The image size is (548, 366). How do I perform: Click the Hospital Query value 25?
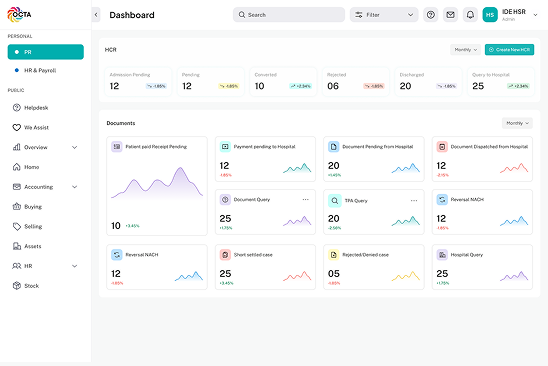pos(442,274)
